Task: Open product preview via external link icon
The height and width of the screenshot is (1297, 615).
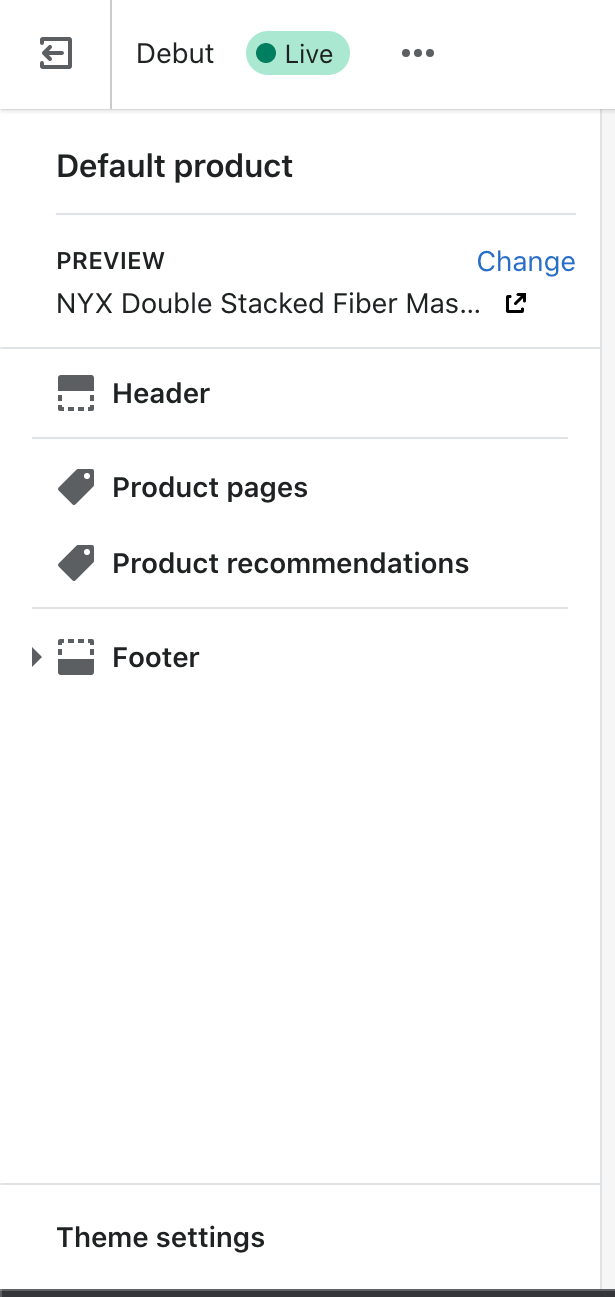Action: pos(515,303)
